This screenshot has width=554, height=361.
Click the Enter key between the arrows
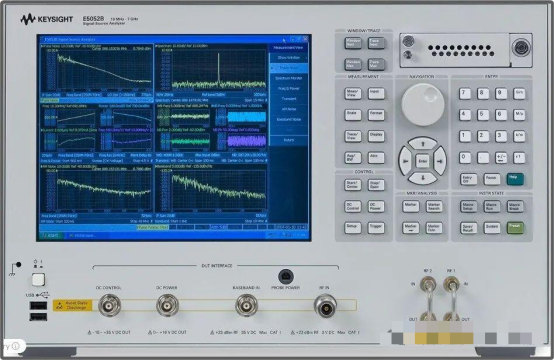423,161
